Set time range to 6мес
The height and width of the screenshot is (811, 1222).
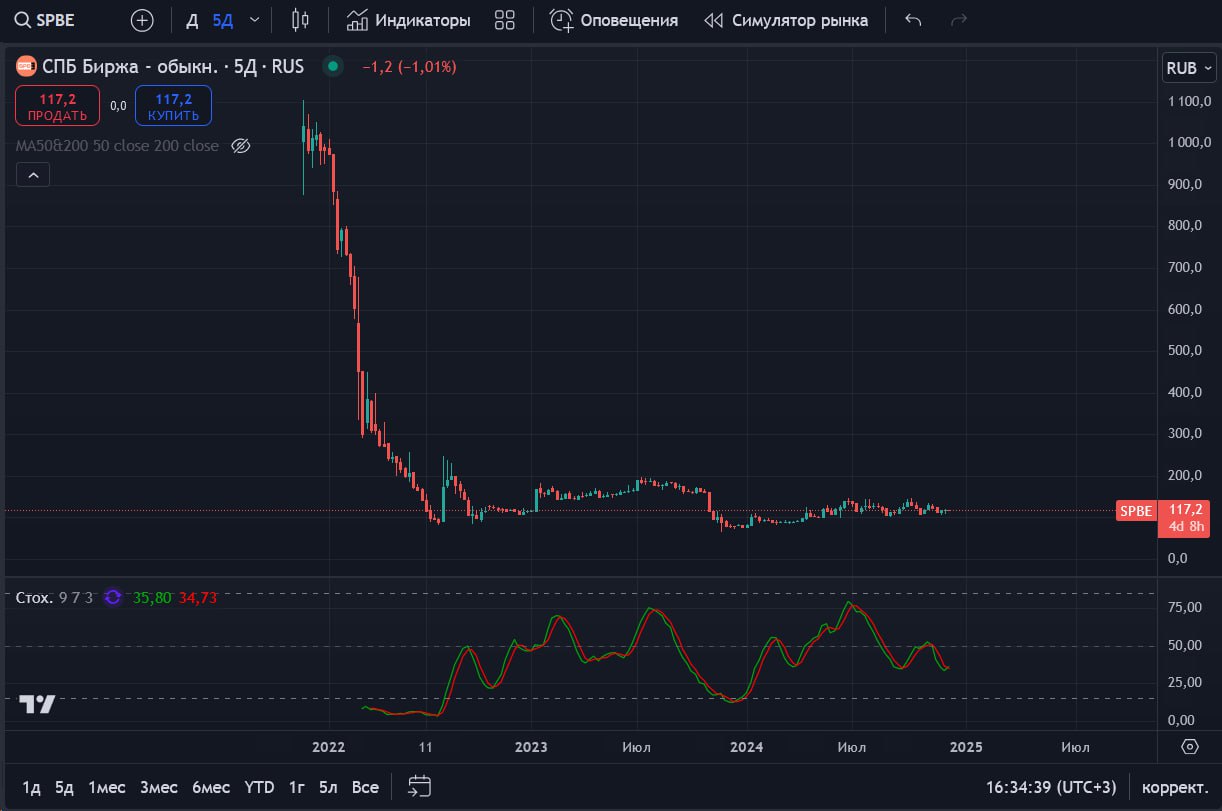[x=211, y=787]
